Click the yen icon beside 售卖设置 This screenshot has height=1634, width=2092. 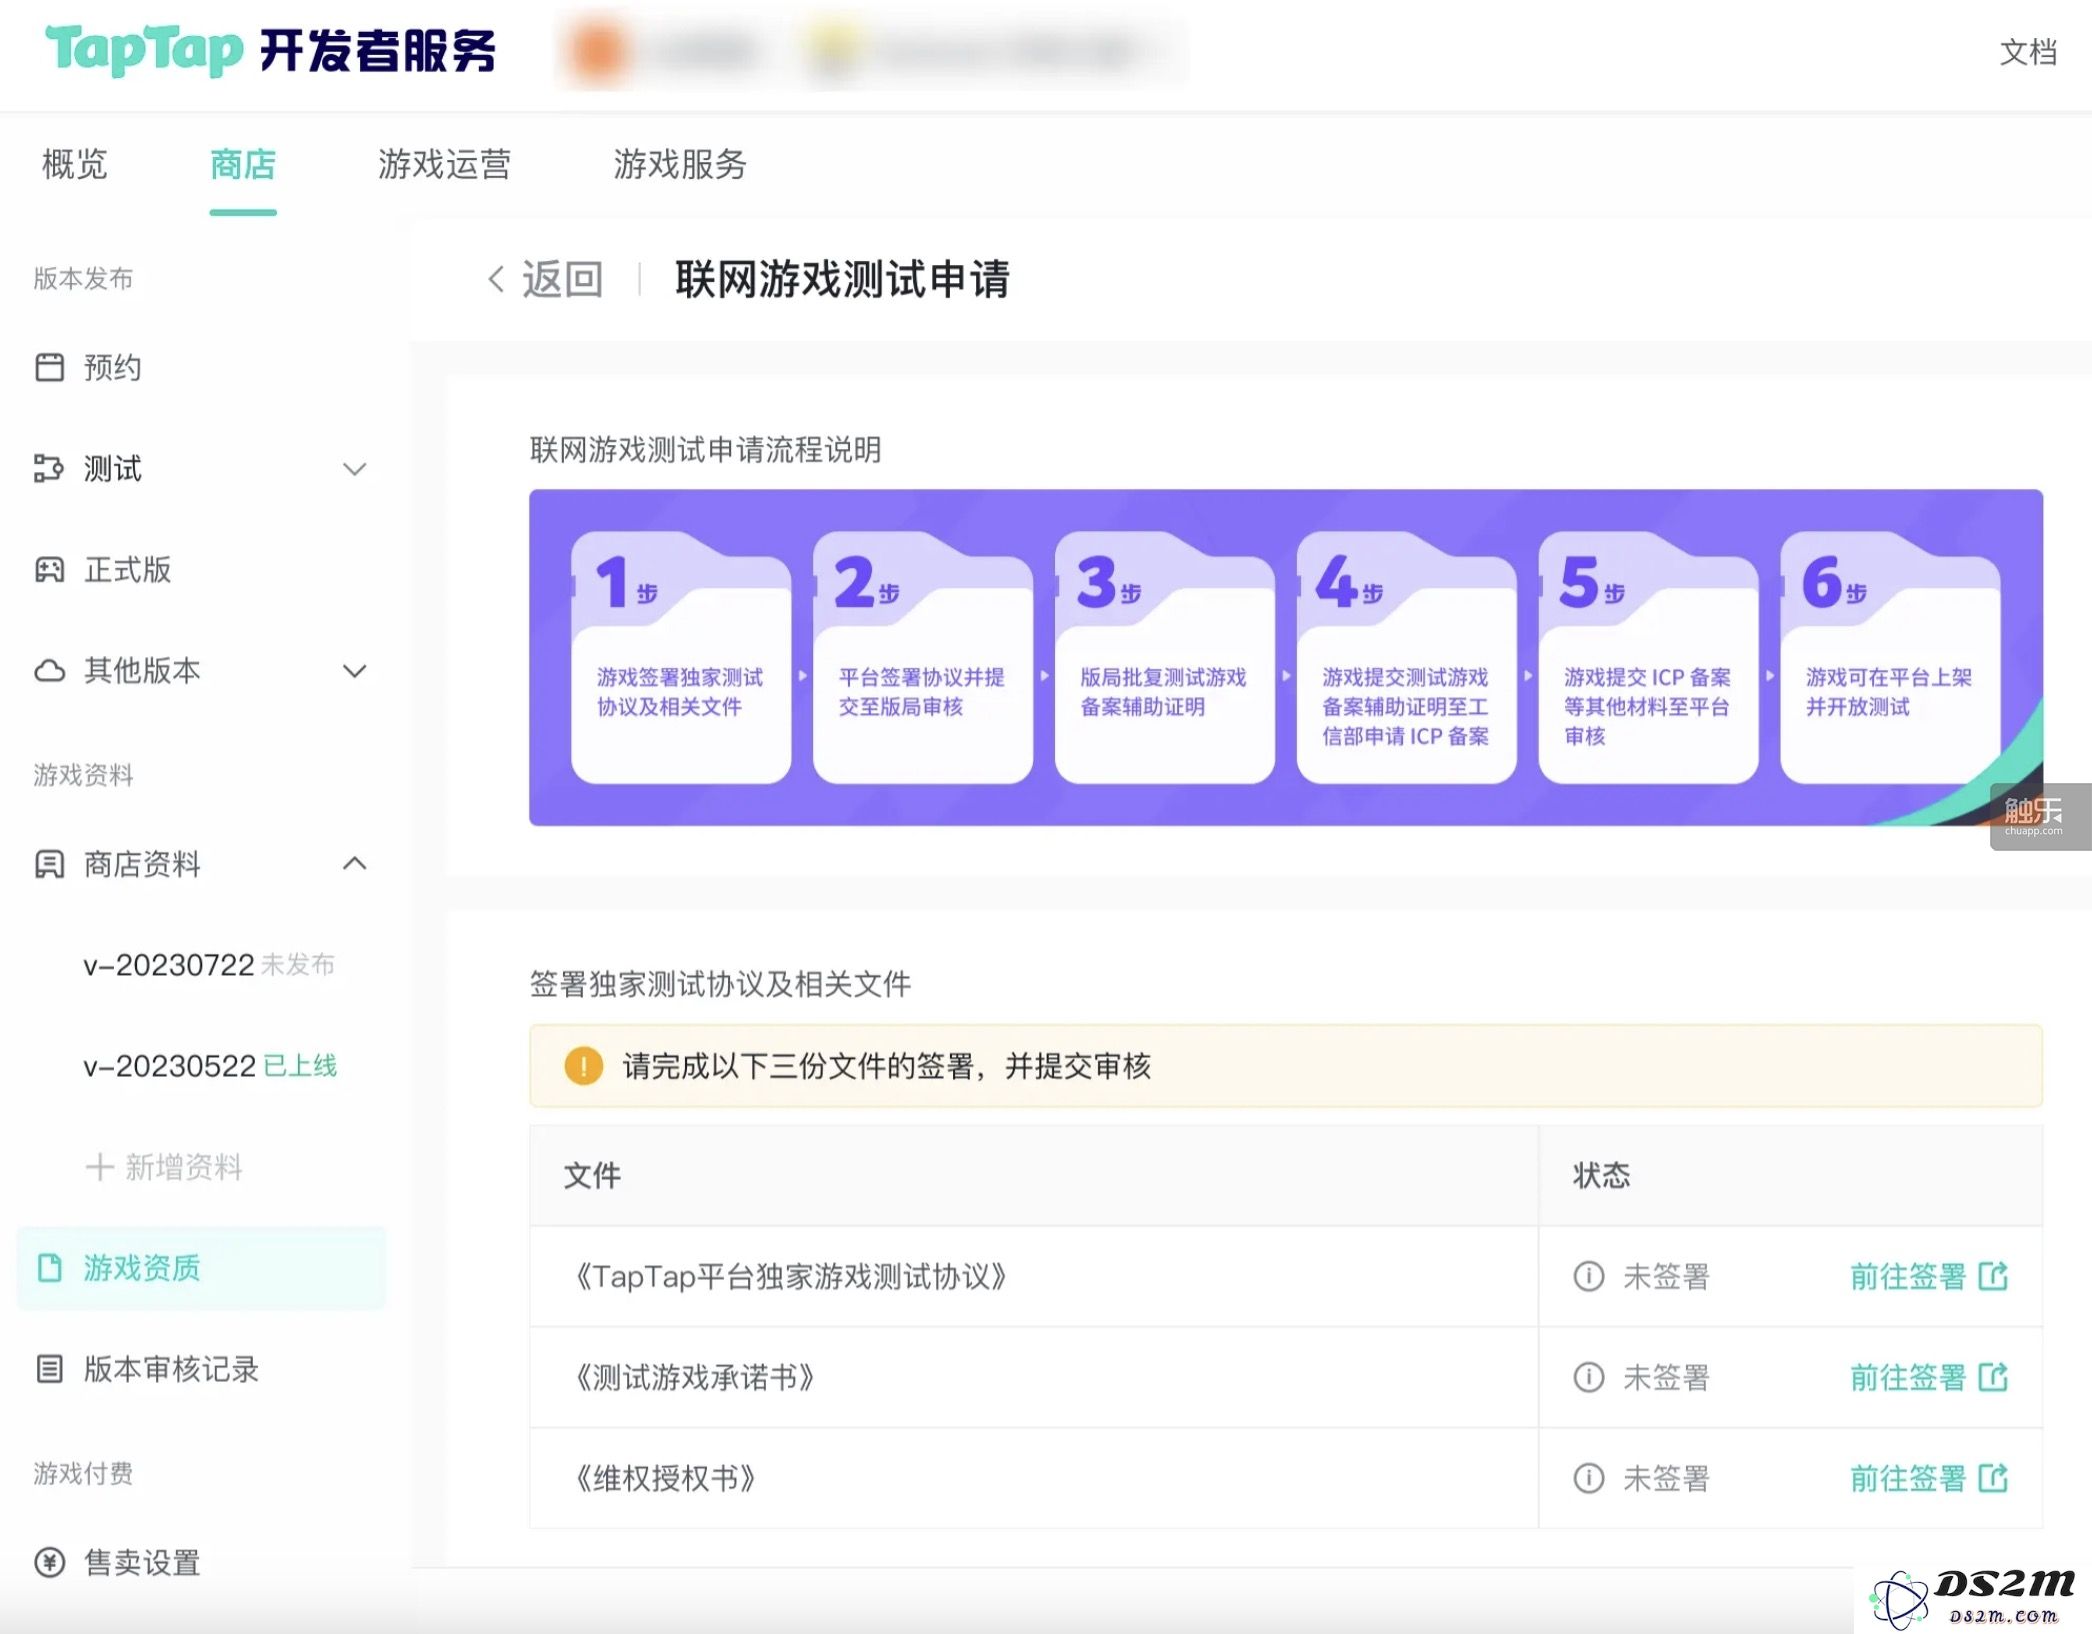pyautogui.click(x=49, y=1561)
